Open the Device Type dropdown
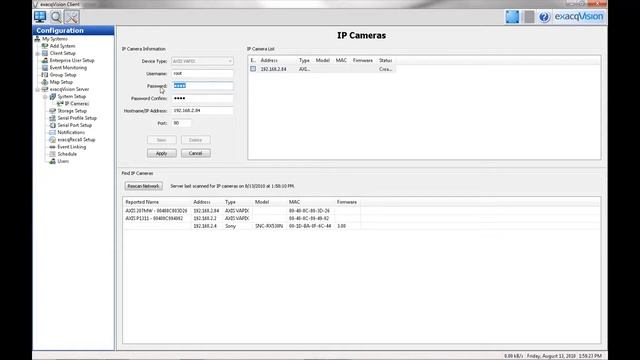 point(202,61)
